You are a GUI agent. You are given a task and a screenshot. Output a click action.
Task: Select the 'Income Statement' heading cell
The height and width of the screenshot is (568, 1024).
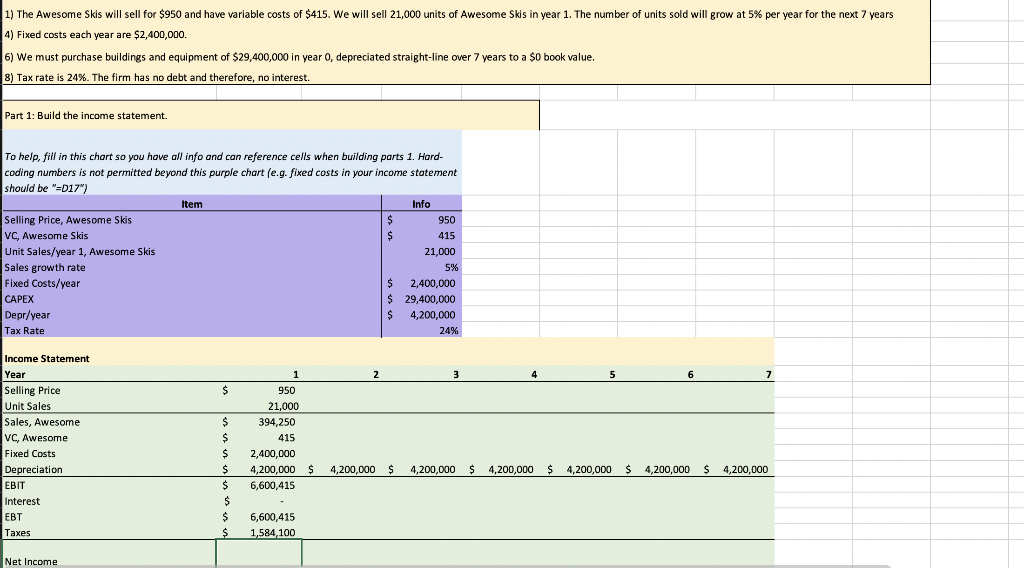click(x=47, y=358)
